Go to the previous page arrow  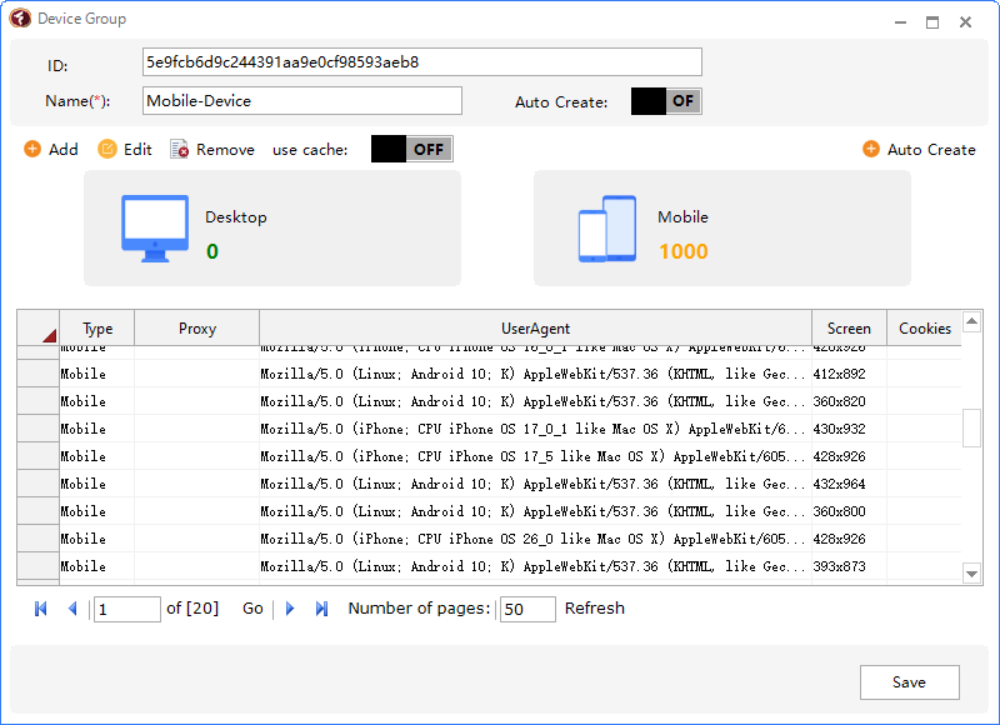(72, 608)
